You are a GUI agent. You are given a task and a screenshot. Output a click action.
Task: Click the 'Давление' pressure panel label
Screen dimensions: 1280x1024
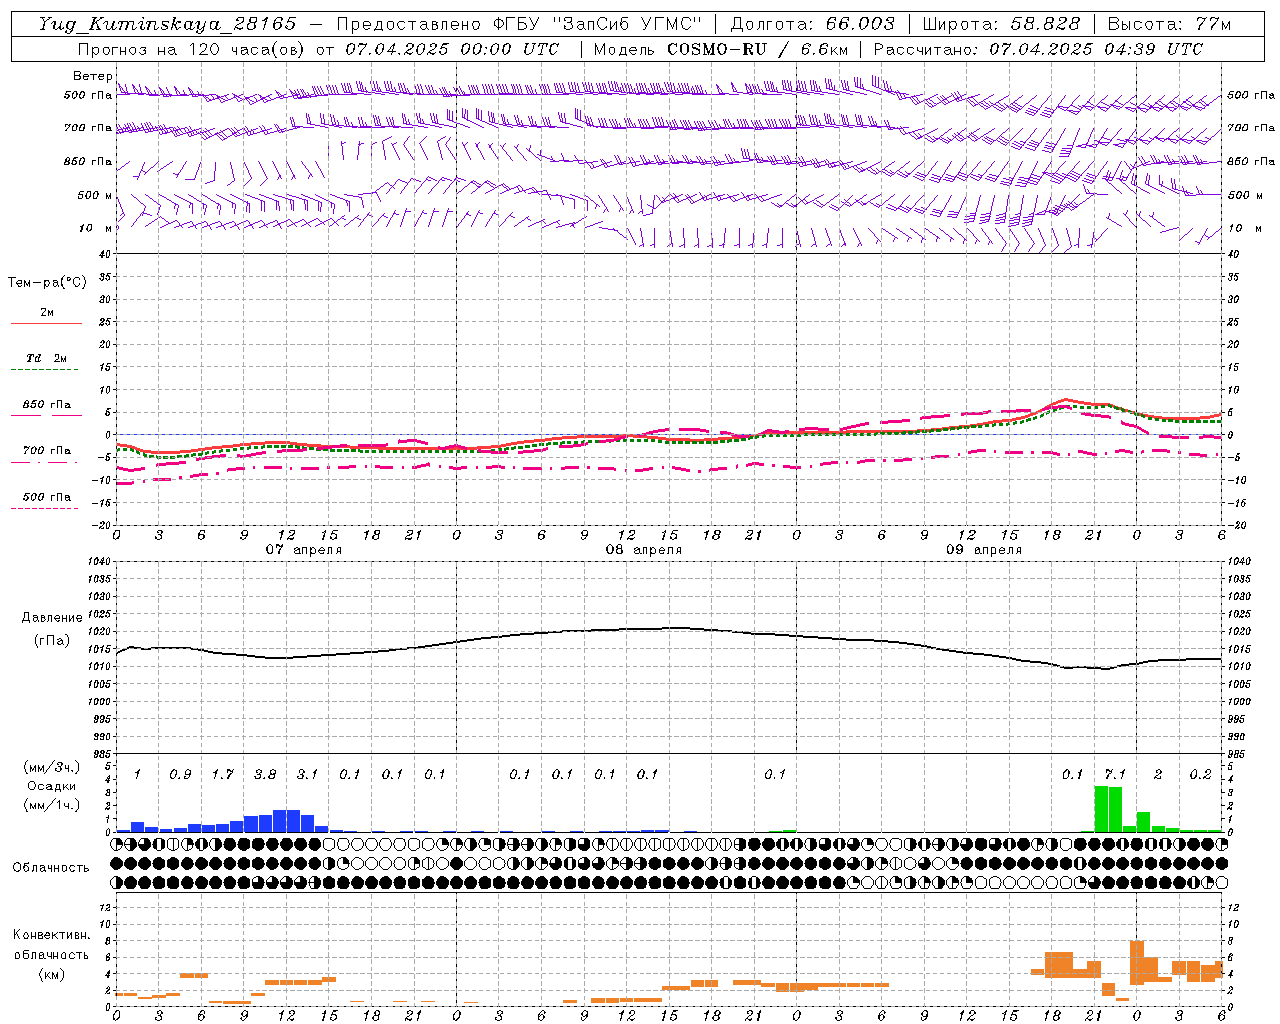point(52,618)
